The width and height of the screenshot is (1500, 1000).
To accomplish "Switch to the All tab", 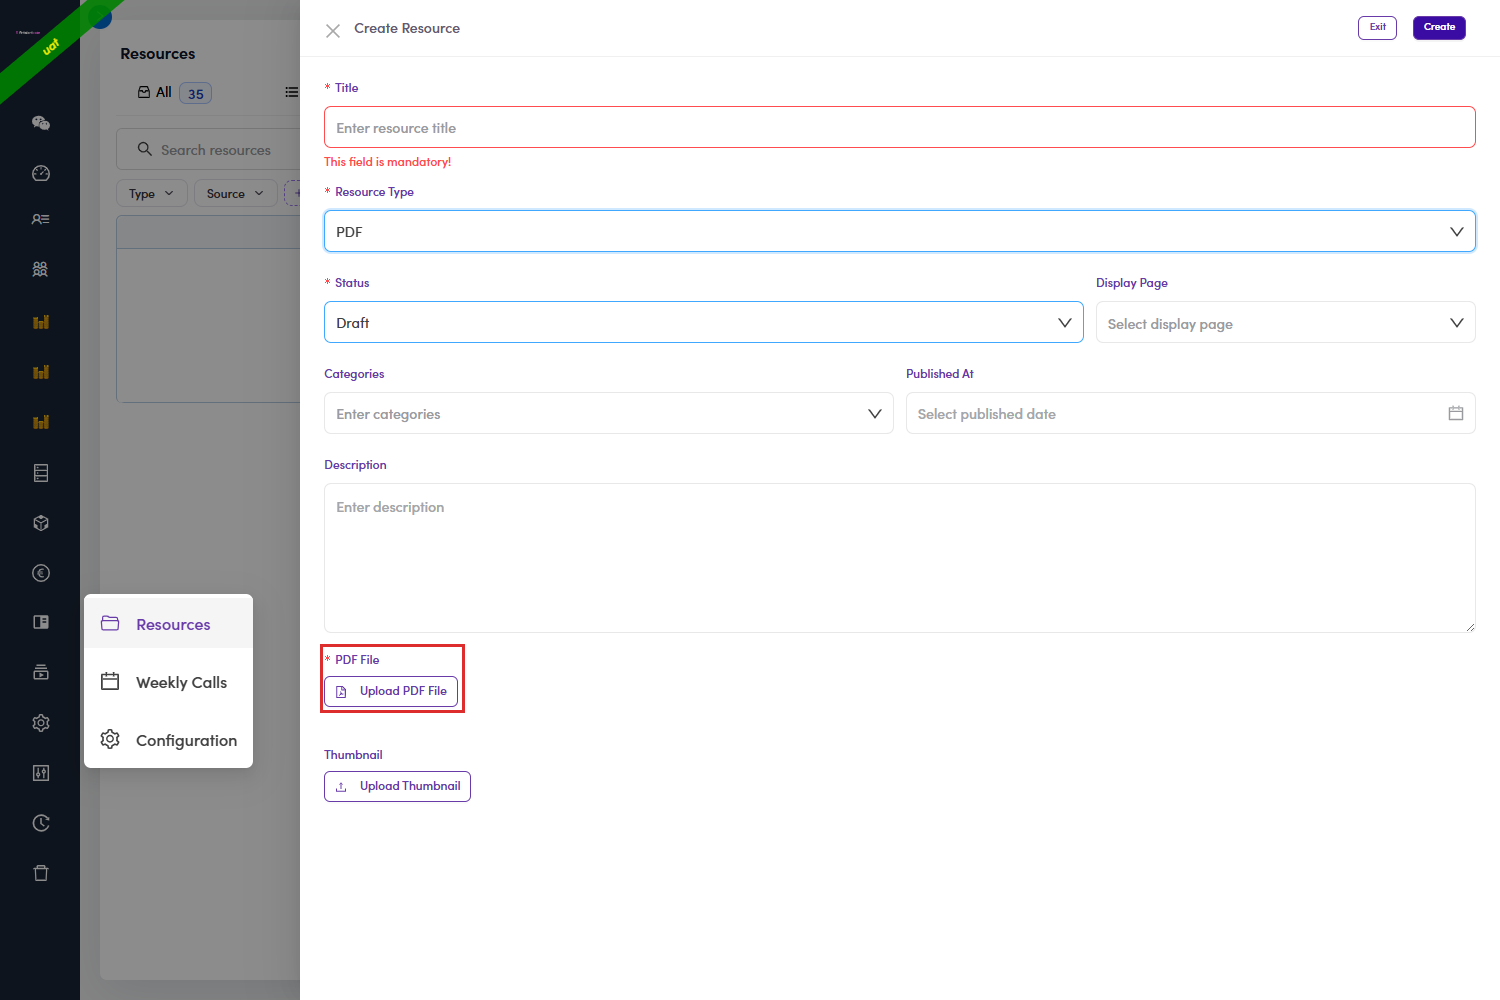I will click(x=174, y=92).
